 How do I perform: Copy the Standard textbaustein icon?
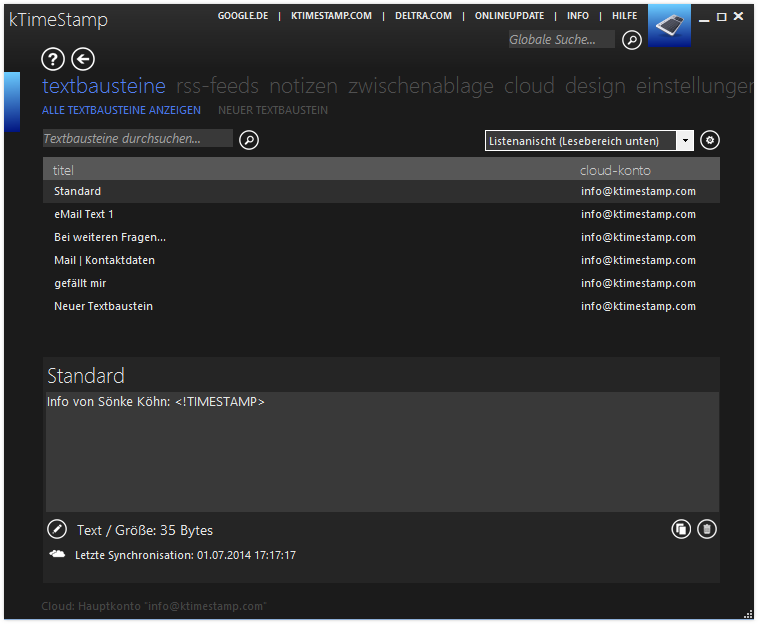[681, 529]
